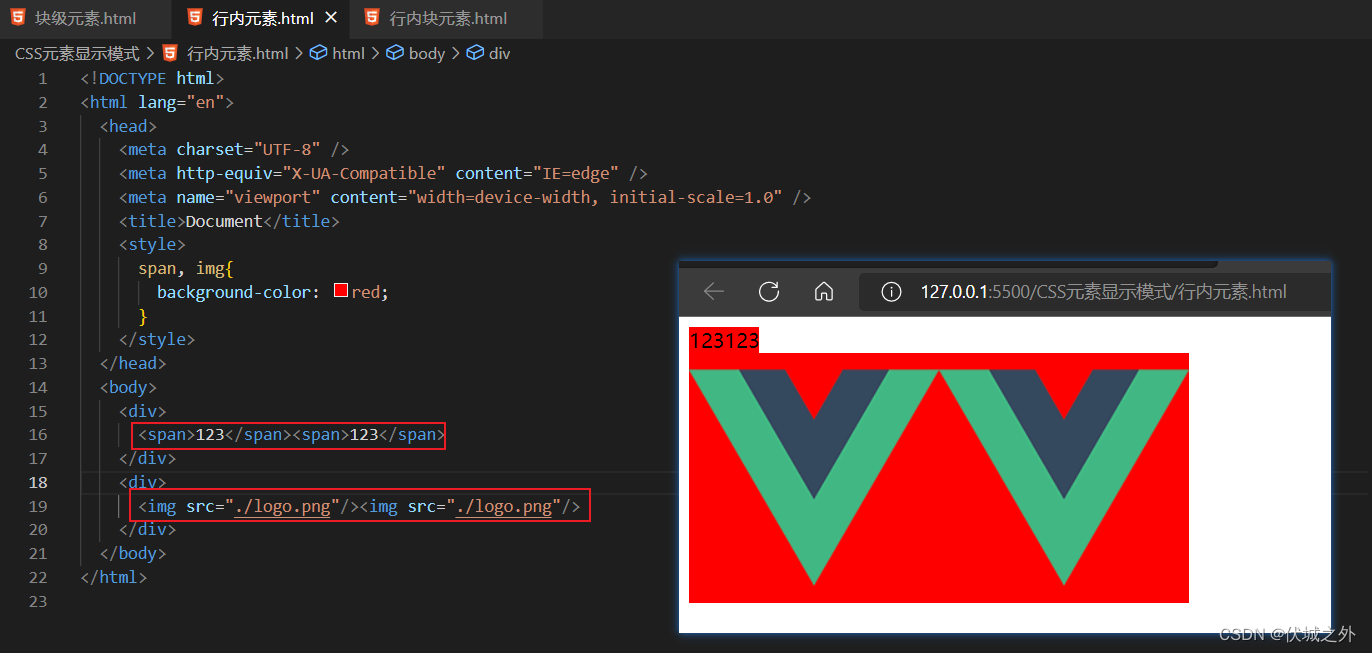Screen dimensions: 1372x653
Task: Click the first Vue logo image
Action: [814, 478]
